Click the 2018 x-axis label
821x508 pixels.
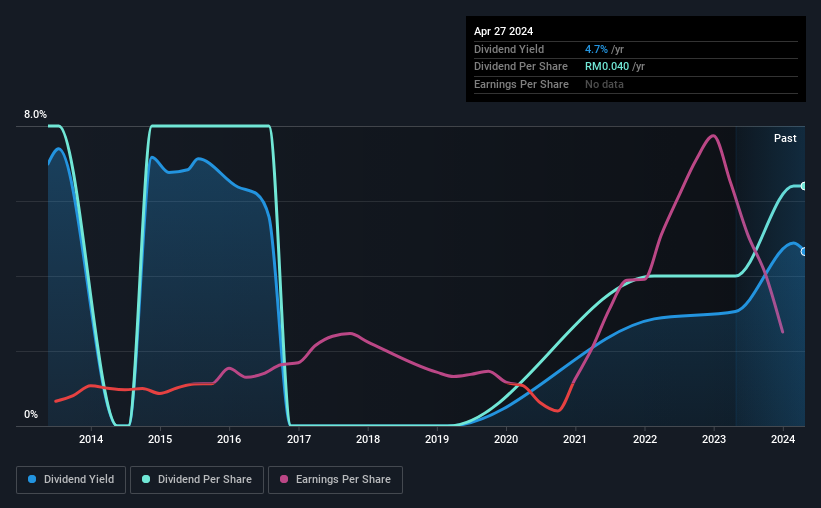click(368, 439)
